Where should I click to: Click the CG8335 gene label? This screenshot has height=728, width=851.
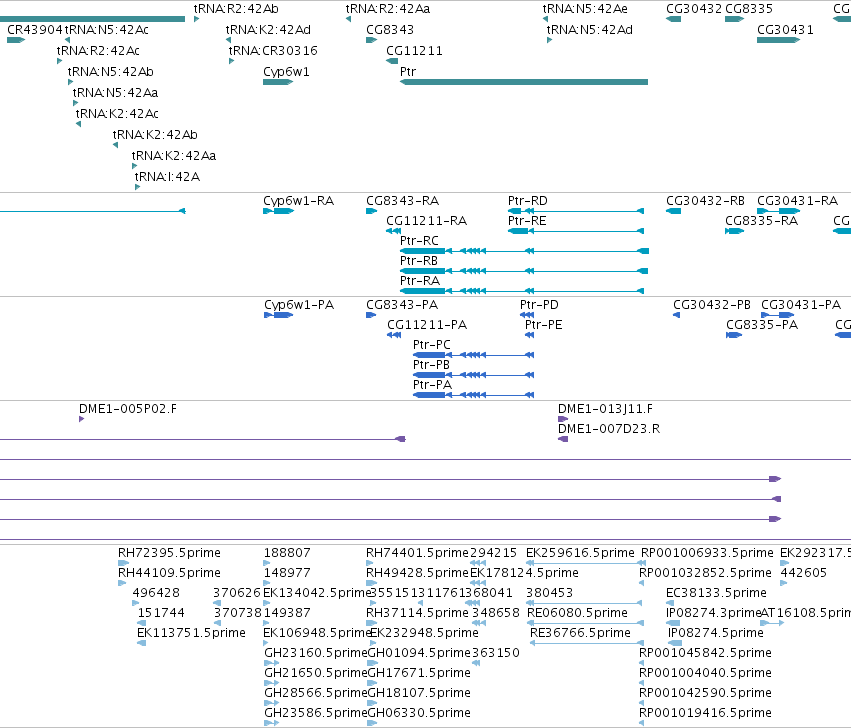749,9
